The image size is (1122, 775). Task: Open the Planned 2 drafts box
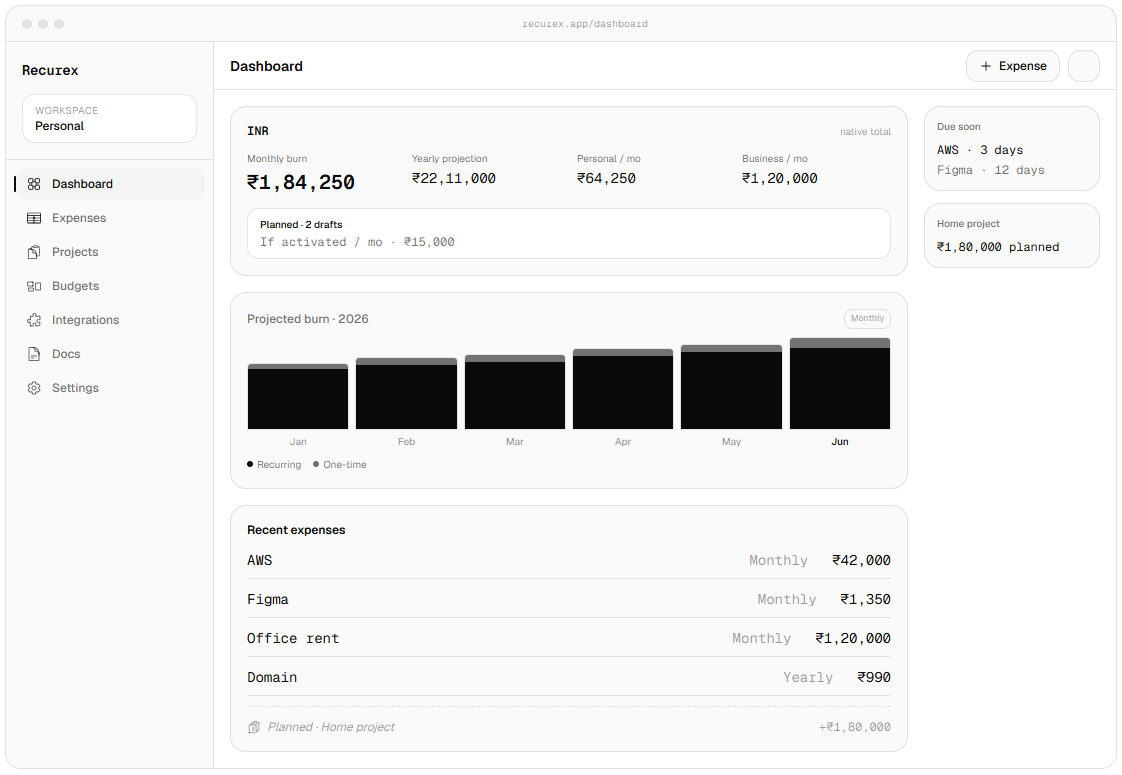point(569,233)
